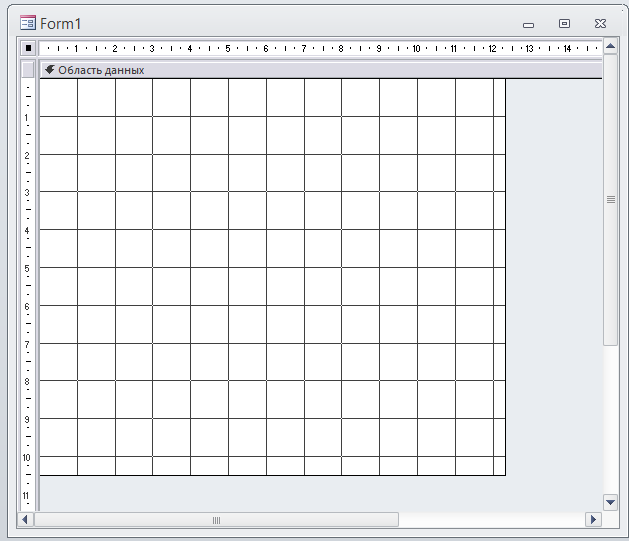629x541 pixels.
Task: Click the form selector square at ruler corner
Action: (x=28, y=48)
